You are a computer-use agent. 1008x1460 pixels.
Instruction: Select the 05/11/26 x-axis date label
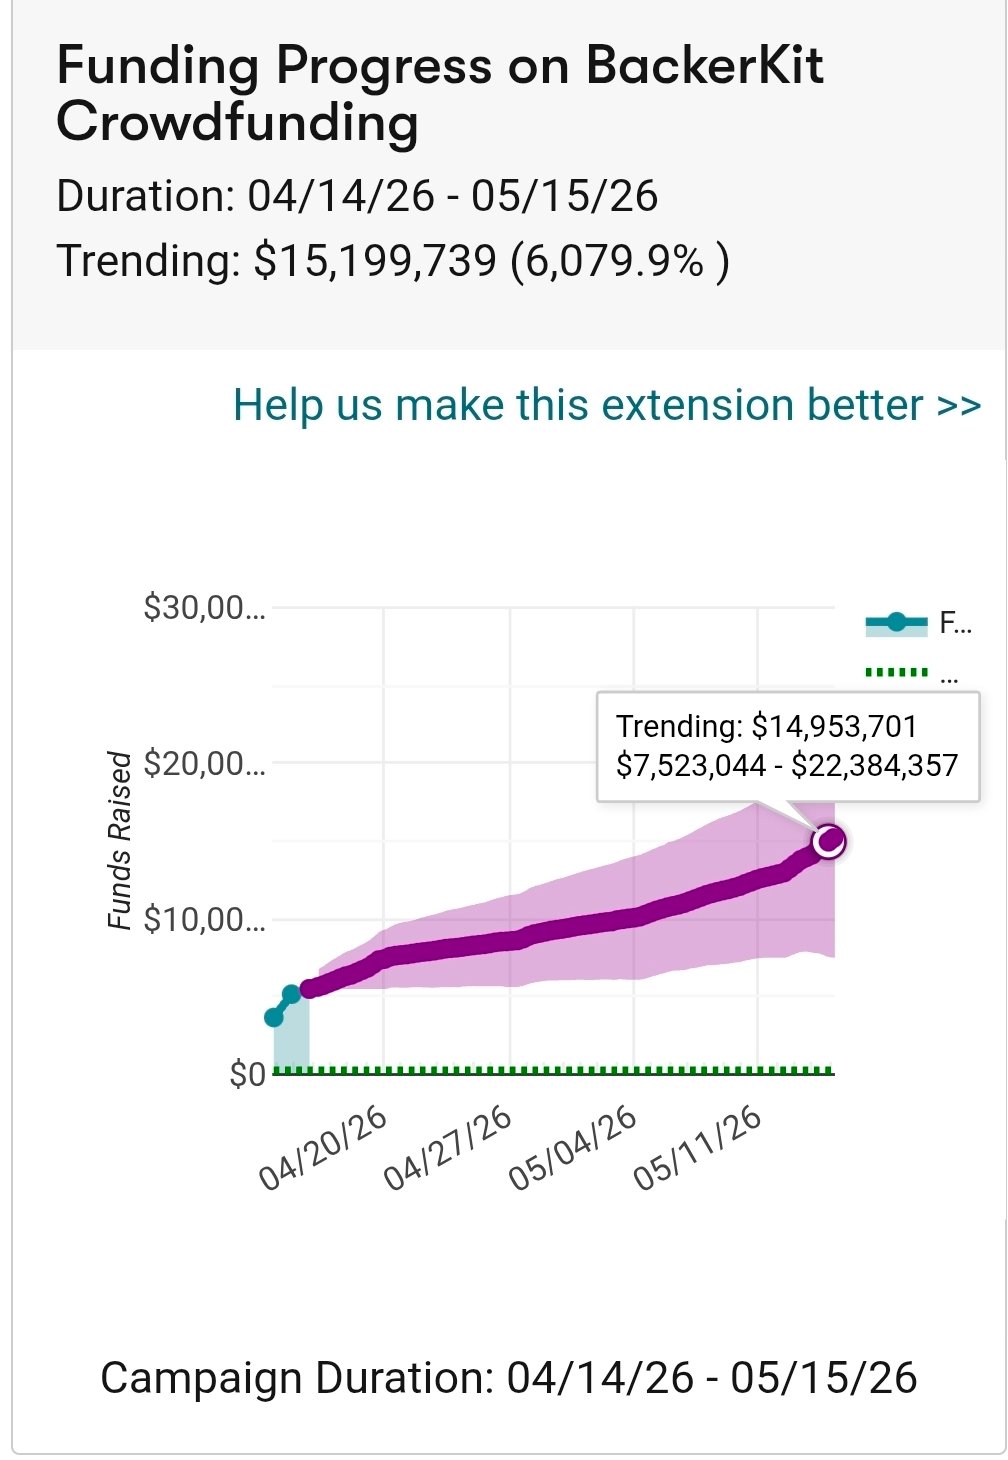click(698, 1150)
